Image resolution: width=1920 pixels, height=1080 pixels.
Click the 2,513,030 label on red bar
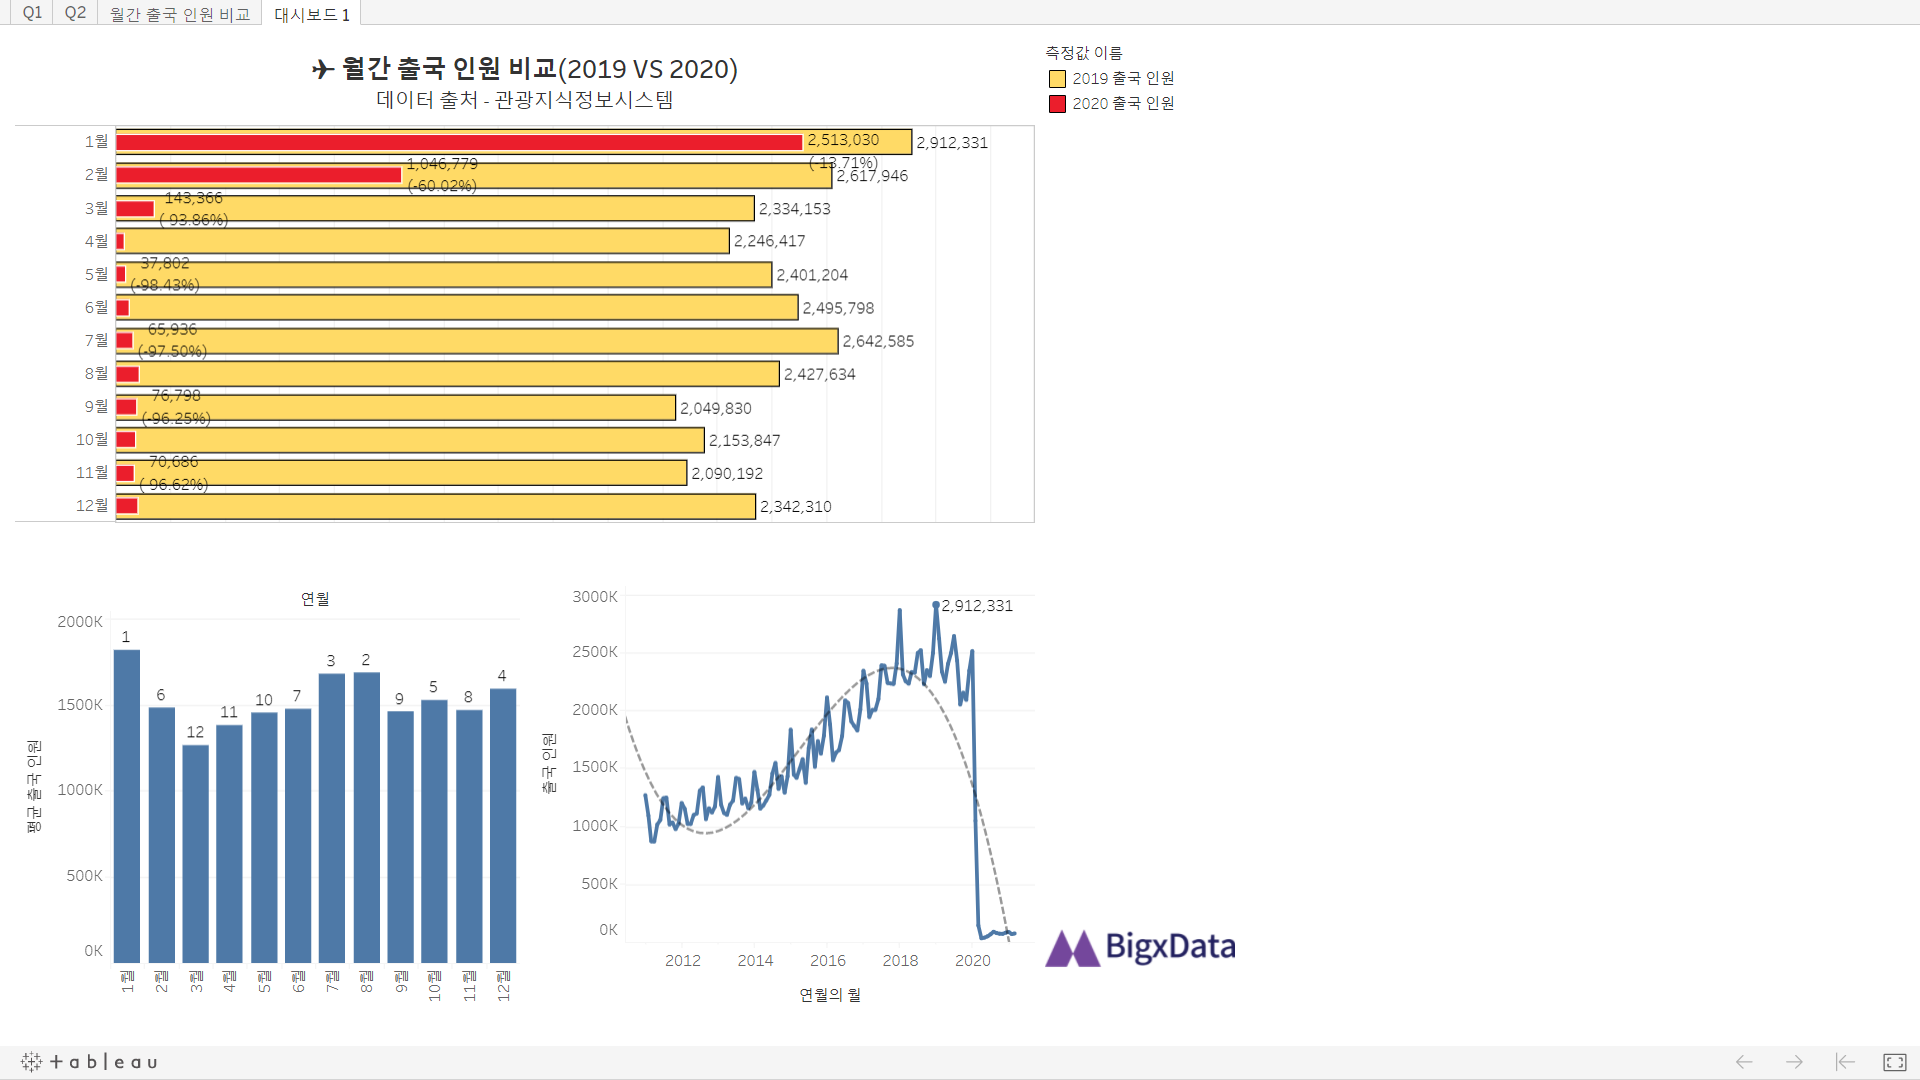[843, 140]
